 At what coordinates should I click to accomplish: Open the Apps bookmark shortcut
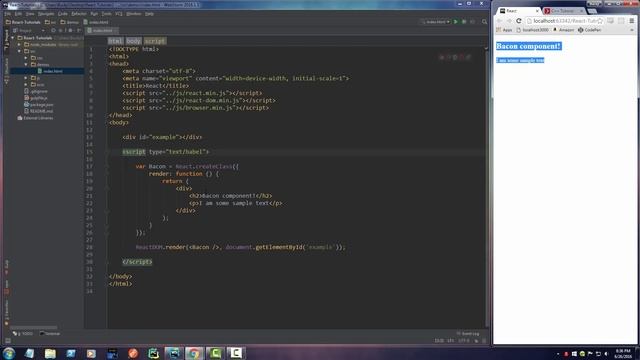click(504, 30)
